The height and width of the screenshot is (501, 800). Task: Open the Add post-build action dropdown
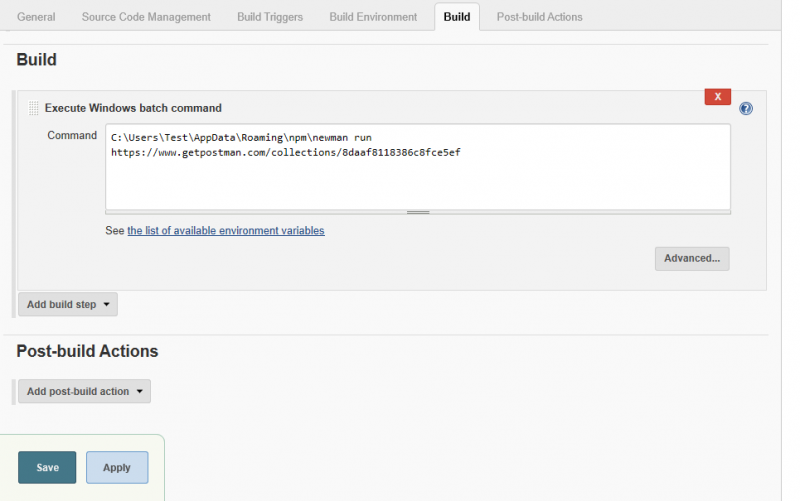pyautogui.click(x=84, y=391)
